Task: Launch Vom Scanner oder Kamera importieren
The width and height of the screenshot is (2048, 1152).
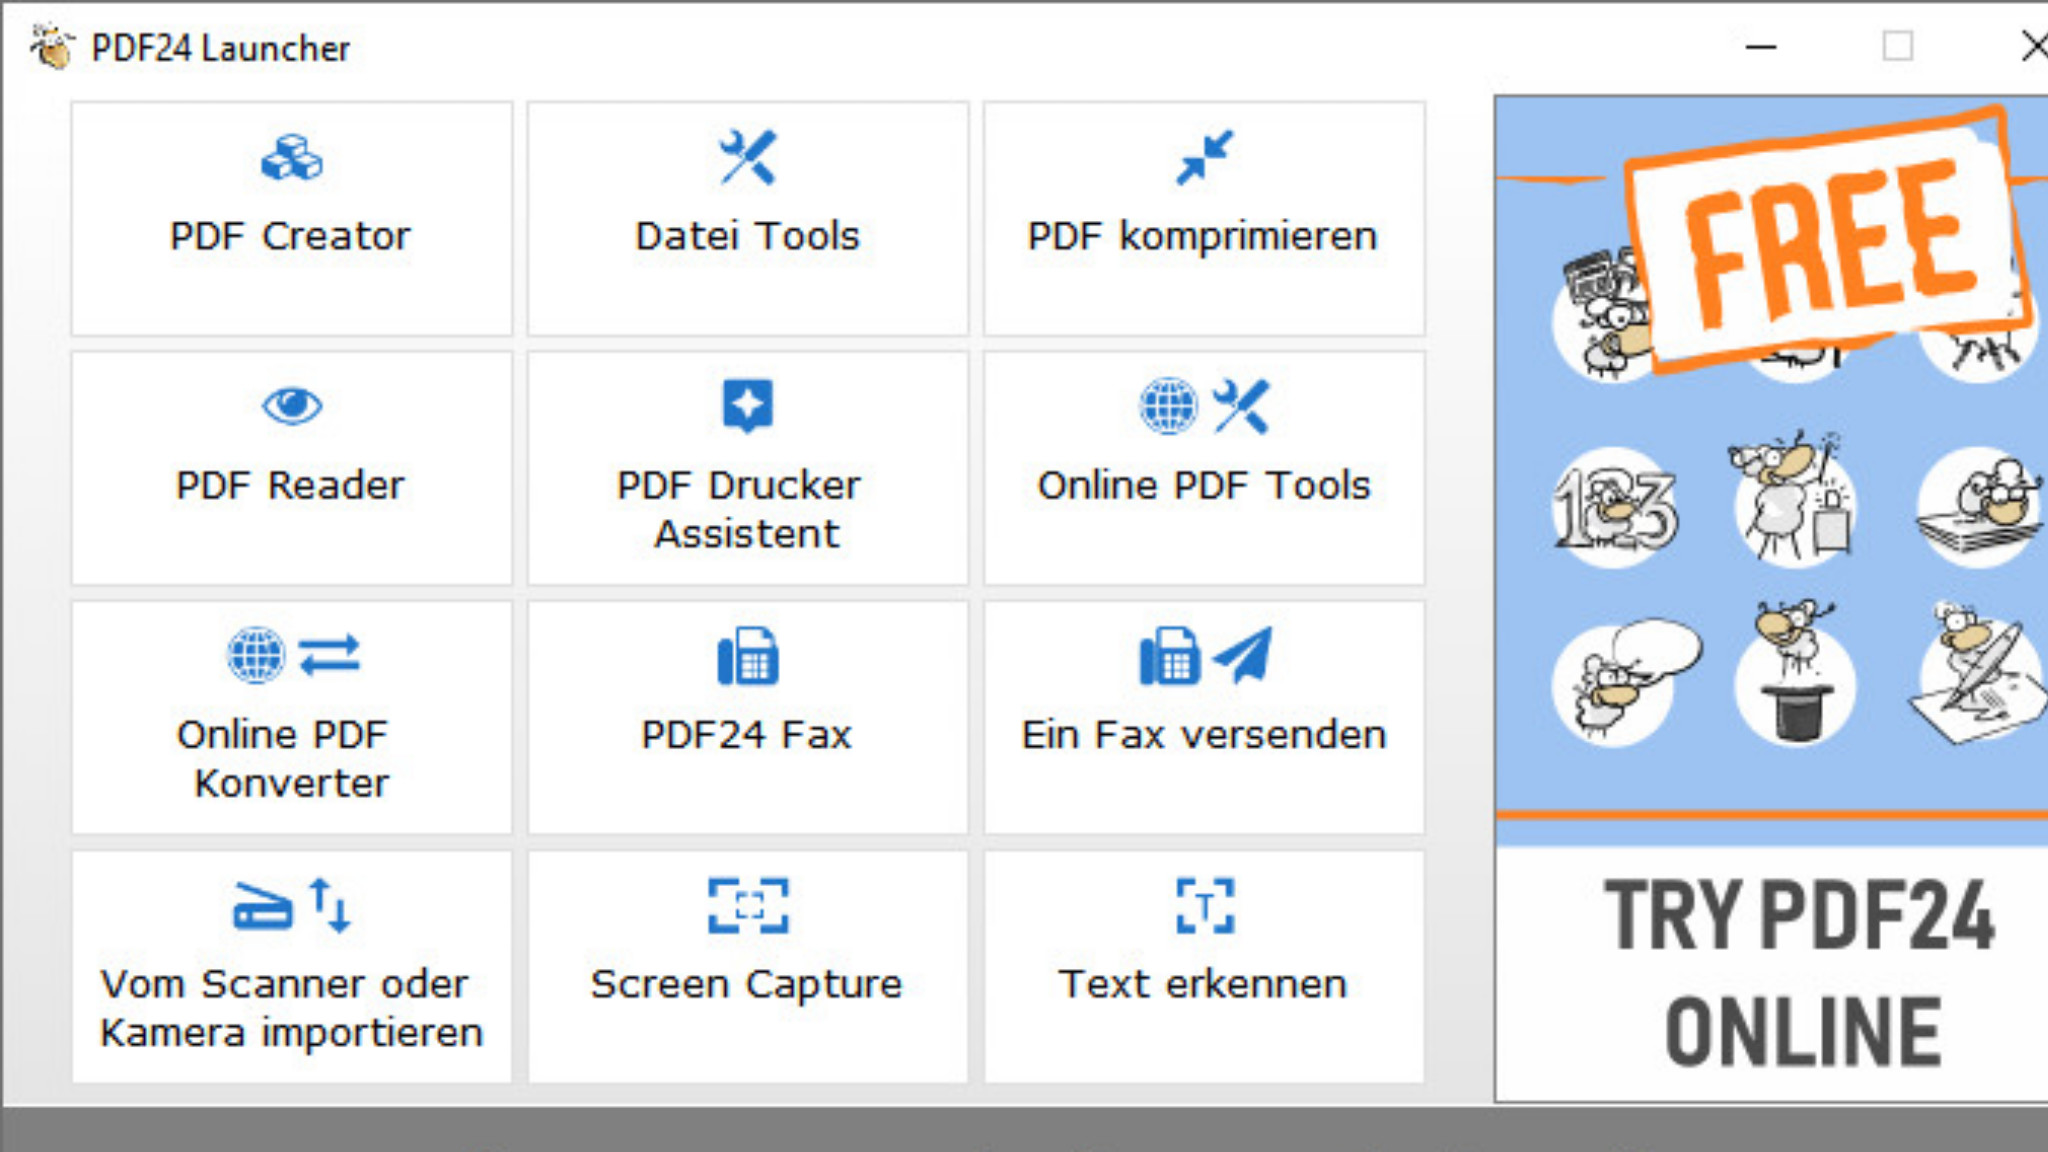Action: (x=291, y=1008)
